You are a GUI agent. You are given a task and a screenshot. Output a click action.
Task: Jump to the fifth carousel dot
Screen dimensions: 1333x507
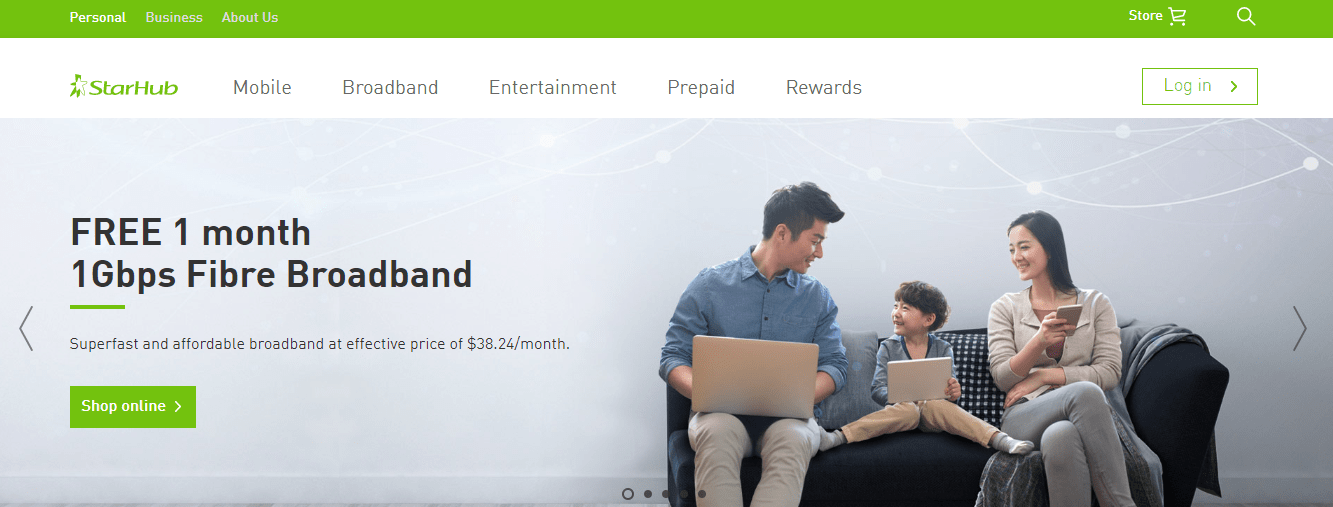pyautogui.click(x=702, y=494)
